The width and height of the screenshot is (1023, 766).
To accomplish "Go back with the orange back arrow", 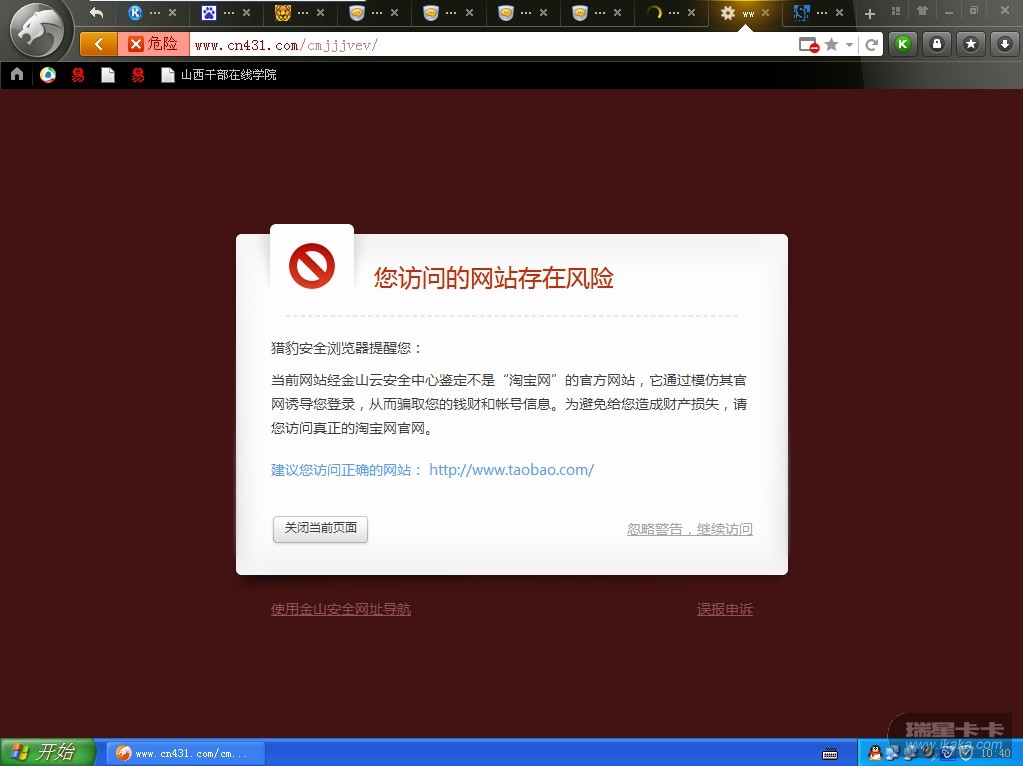I will pyautogui.click(x=99, y=44).
